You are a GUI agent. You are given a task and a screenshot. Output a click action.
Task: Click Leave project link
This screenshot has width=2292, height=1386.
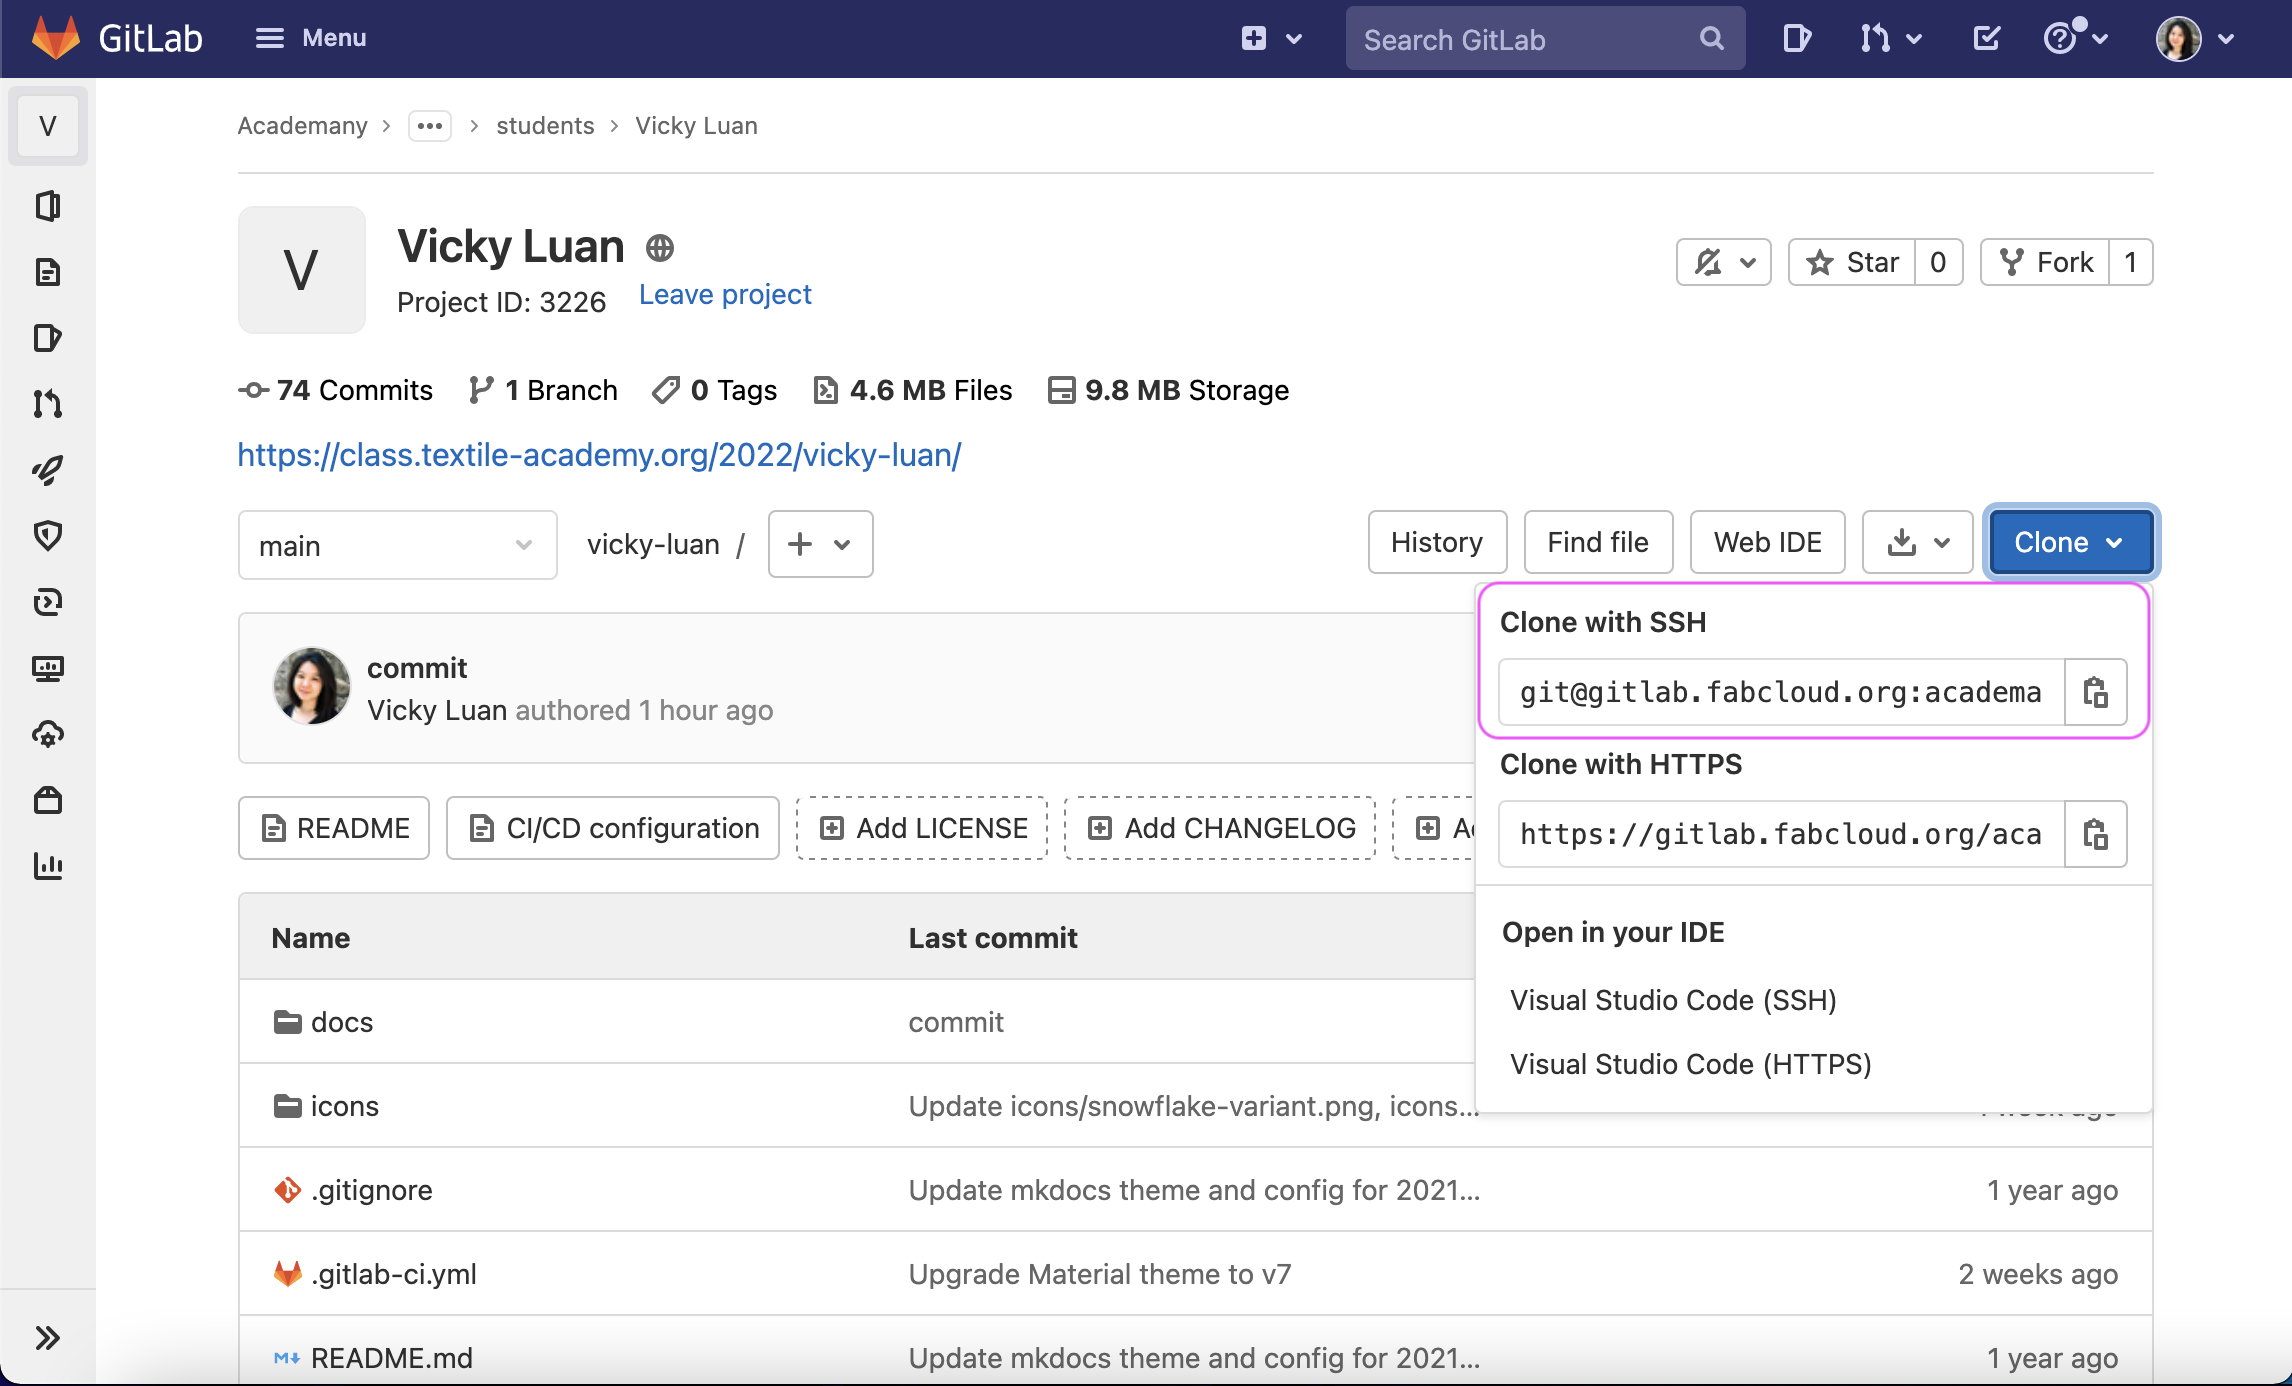point(725,295)
